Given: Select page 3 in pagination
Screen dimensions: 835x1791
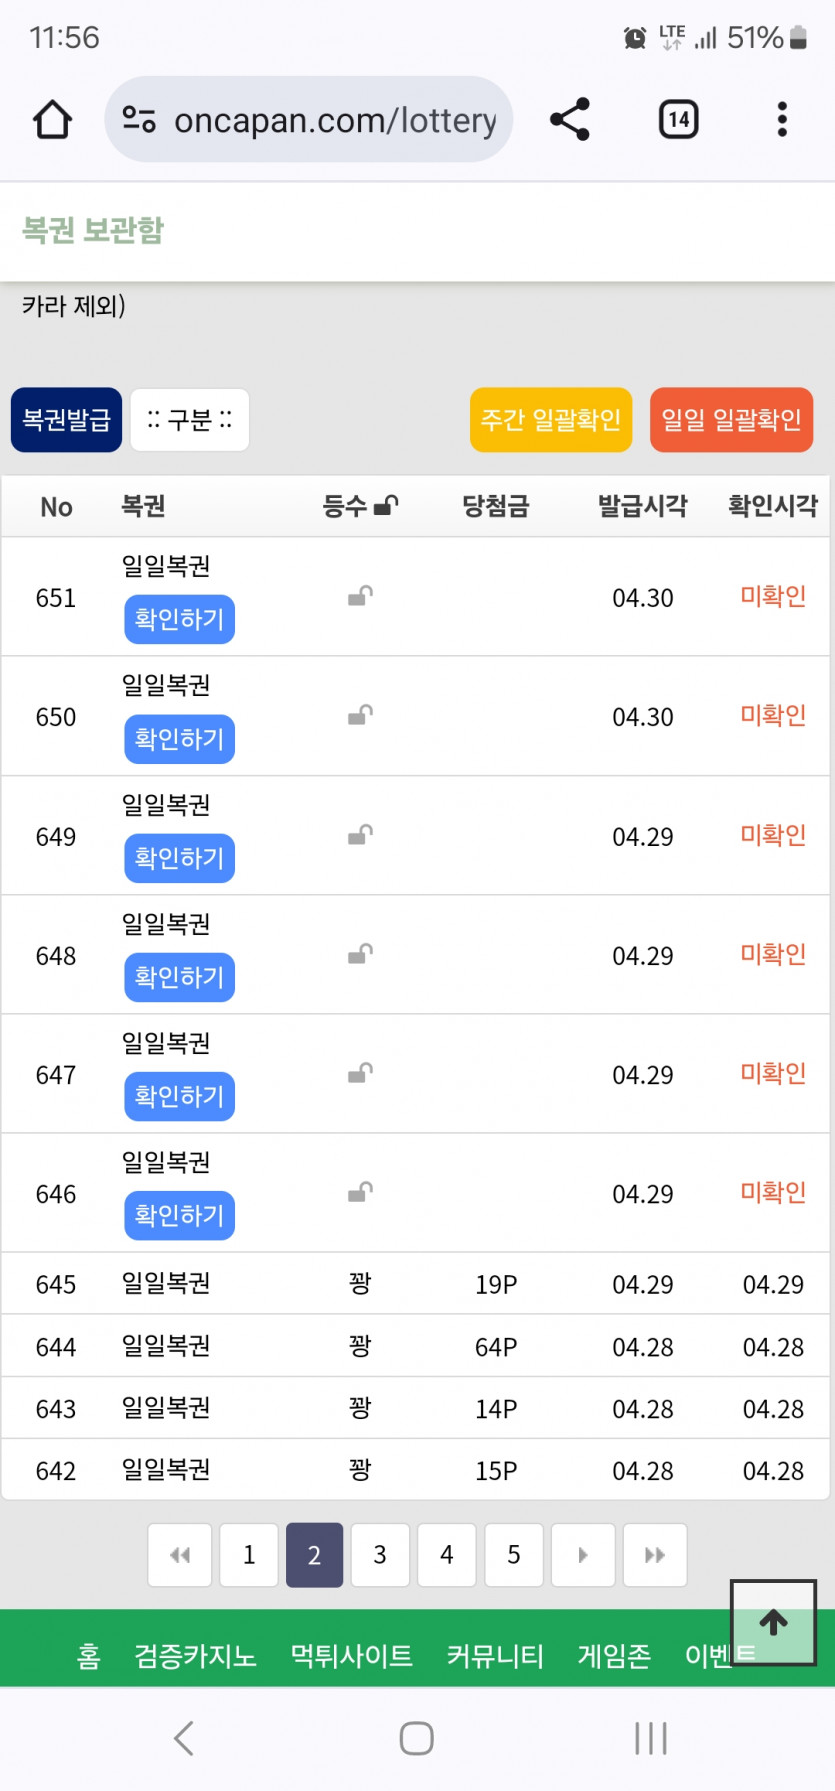Looking at the screenshot, I should coord(380,1555).
